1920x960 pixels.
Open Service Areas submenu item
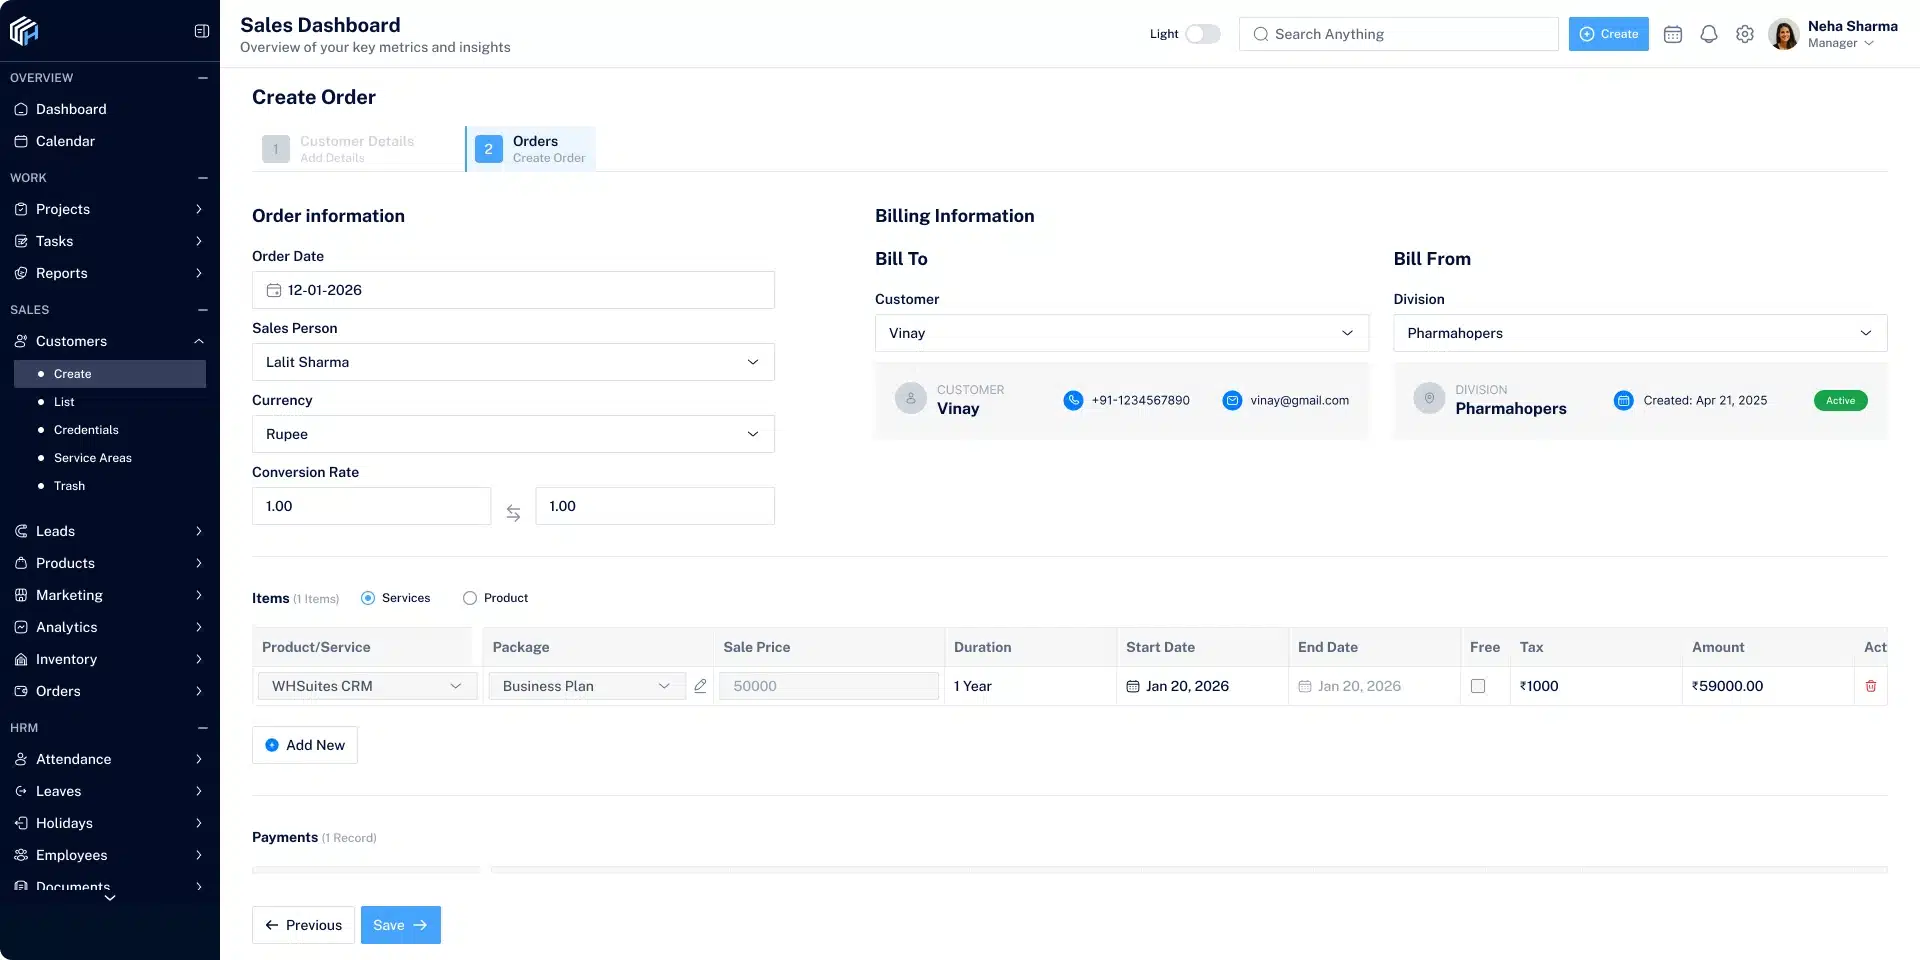(x=93, y=458)
